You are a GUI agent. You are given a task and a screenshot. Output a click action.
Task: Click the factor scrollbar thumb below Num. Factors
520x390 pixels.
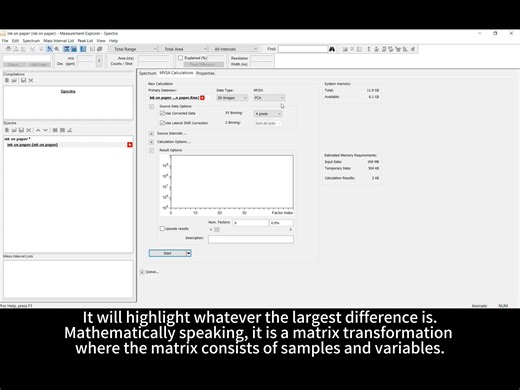tap(217, 229)
